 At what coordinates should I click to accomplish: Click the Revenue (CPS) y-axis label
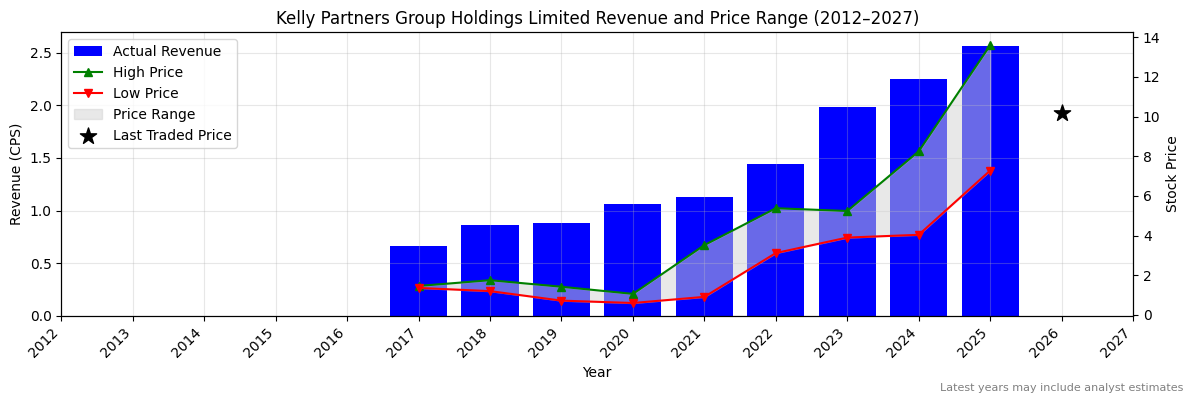[x=15, y=174]
